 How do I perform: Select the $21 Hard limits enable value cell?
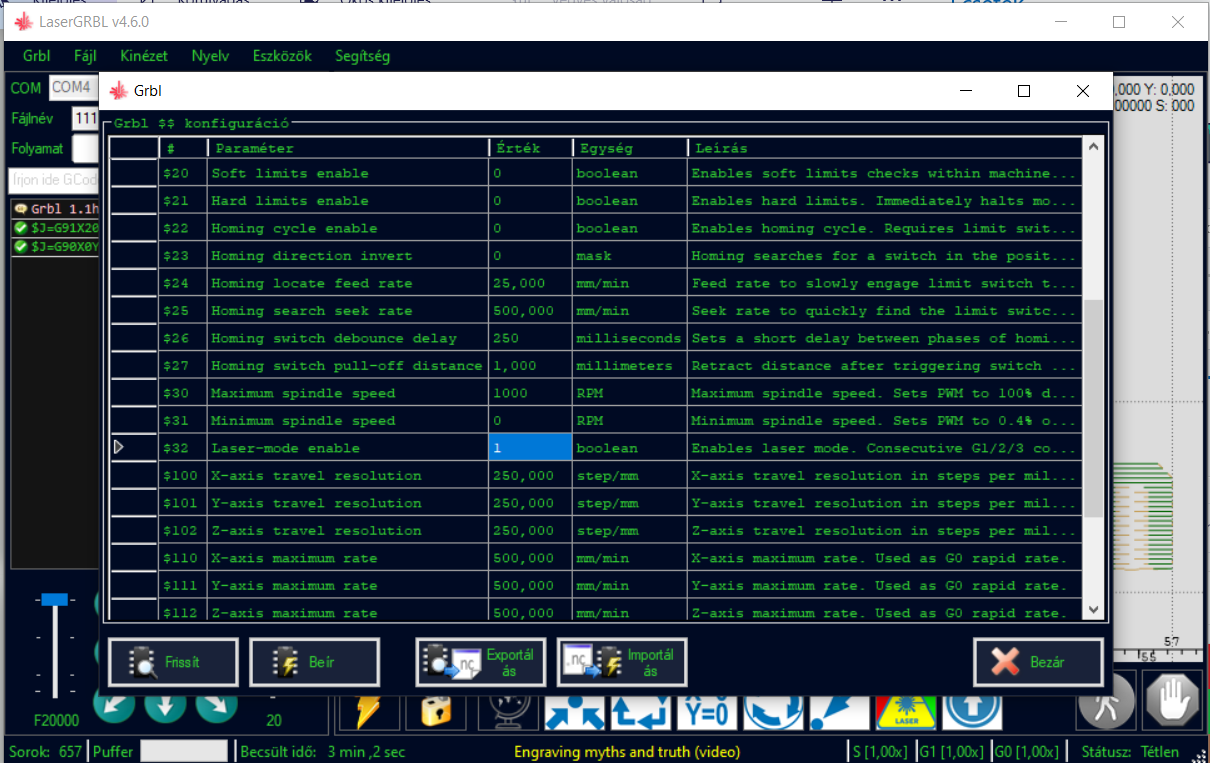pos(530,201)
